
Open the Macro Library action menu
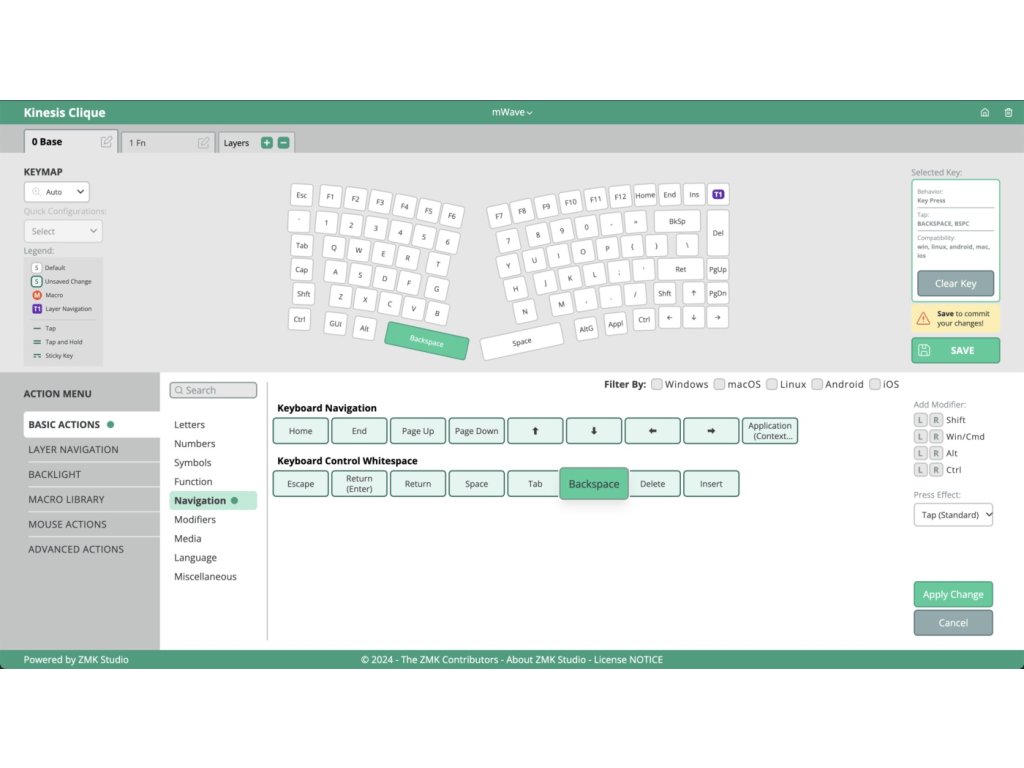(x=66, y=499)
